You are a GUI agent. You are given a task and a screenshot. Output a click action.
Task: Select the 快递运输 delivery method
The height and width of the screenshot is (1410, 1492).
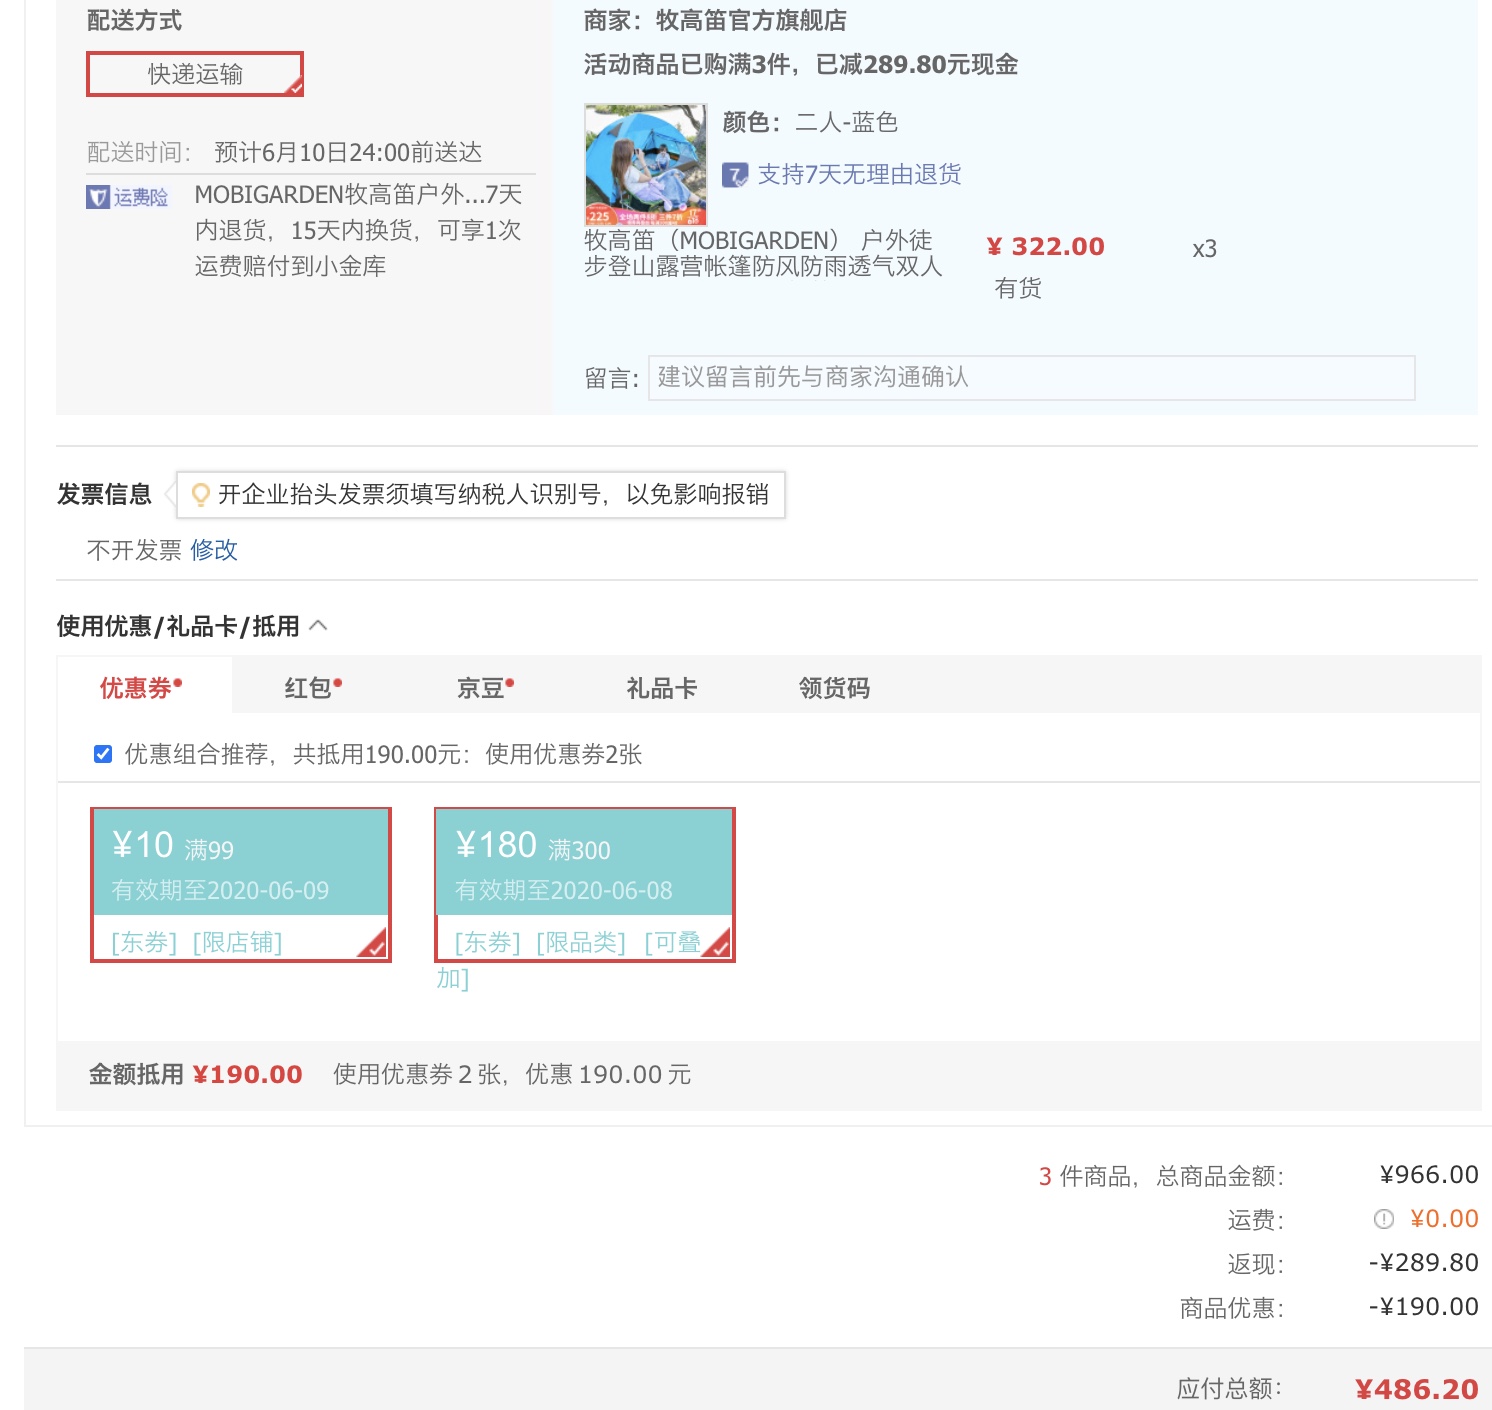click(195, 74)
